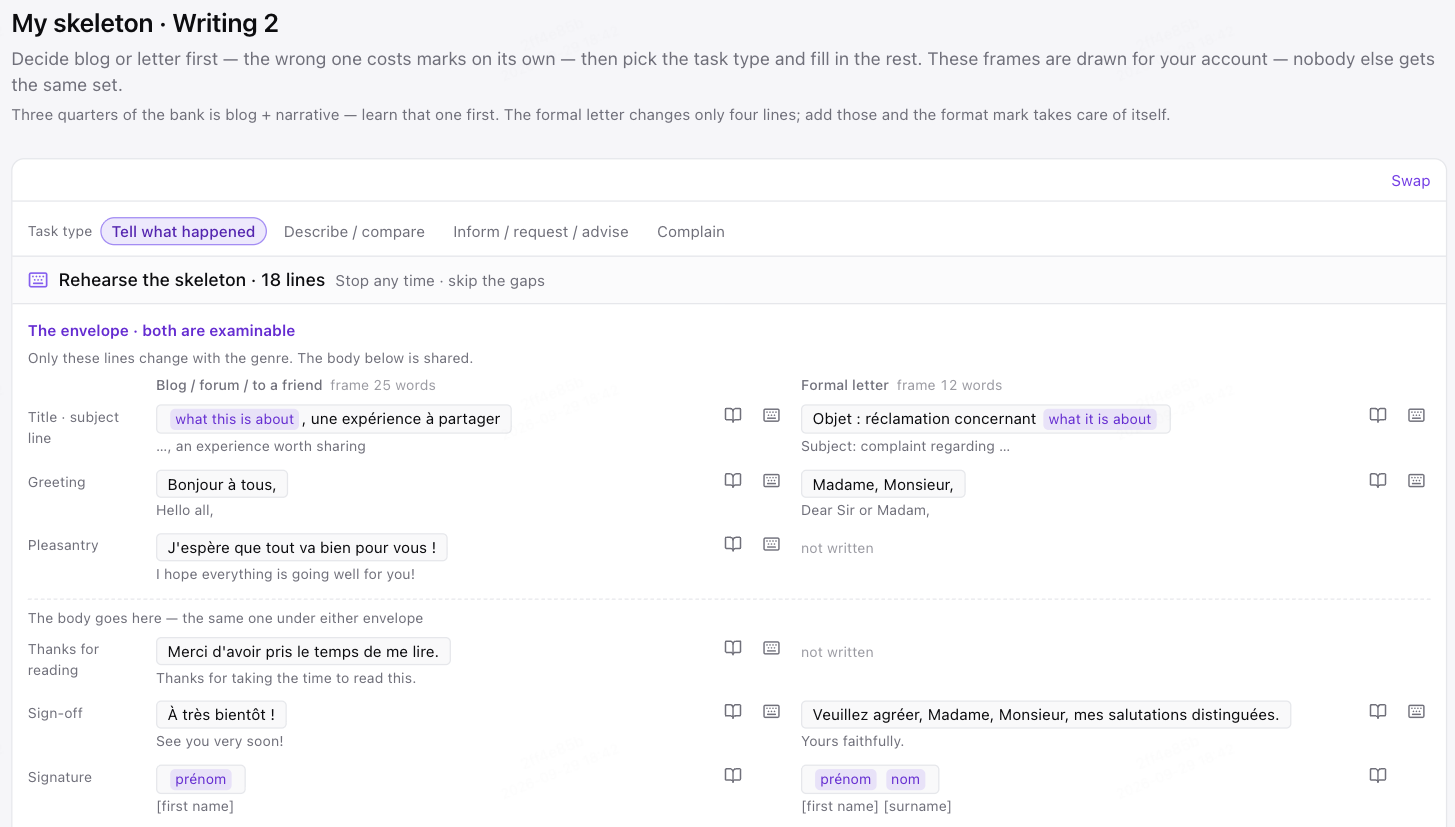
Task: Click the 'My skeleton · Writing 2' page title
Action: [145, 23]
